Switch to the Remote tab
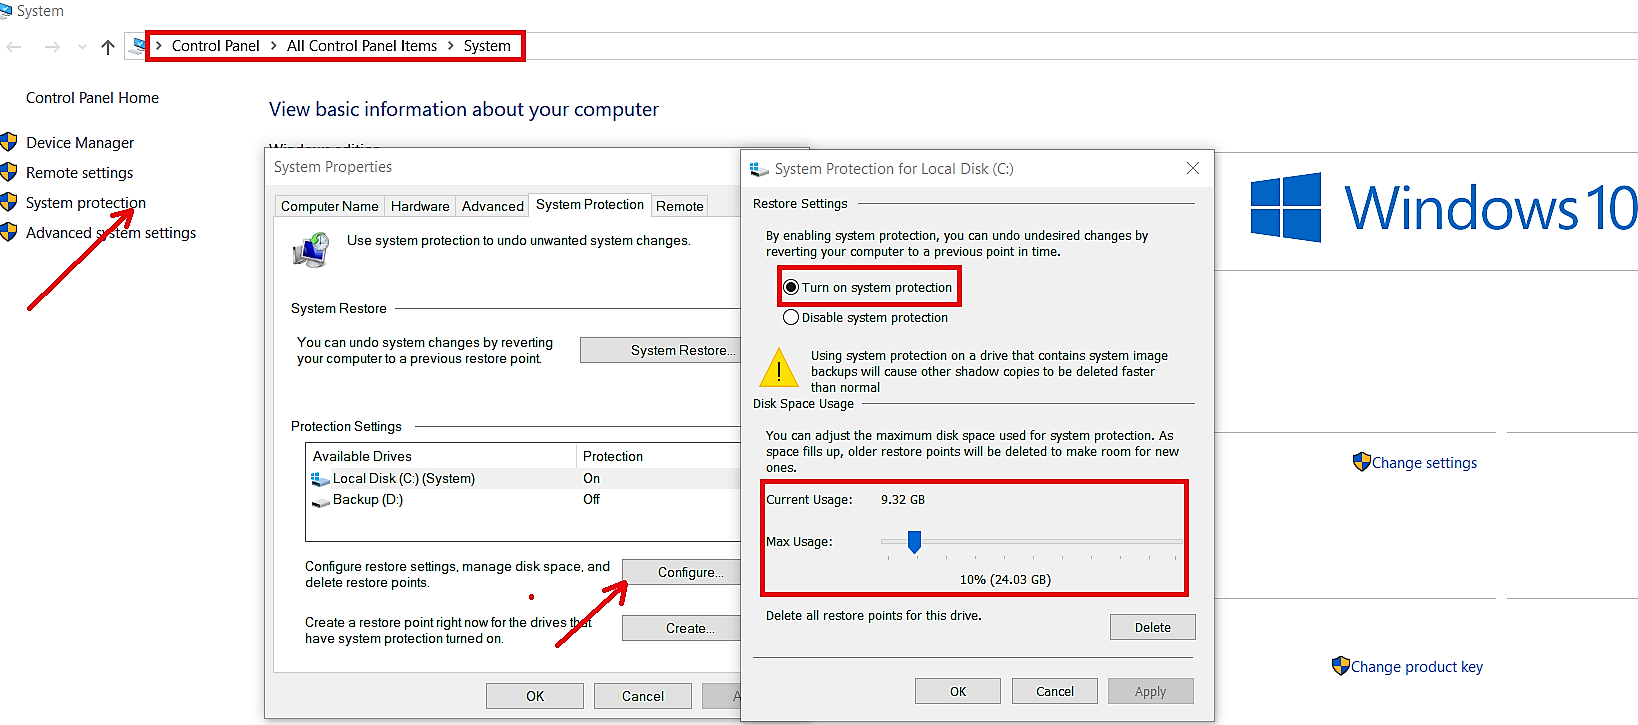 point(680,206)
